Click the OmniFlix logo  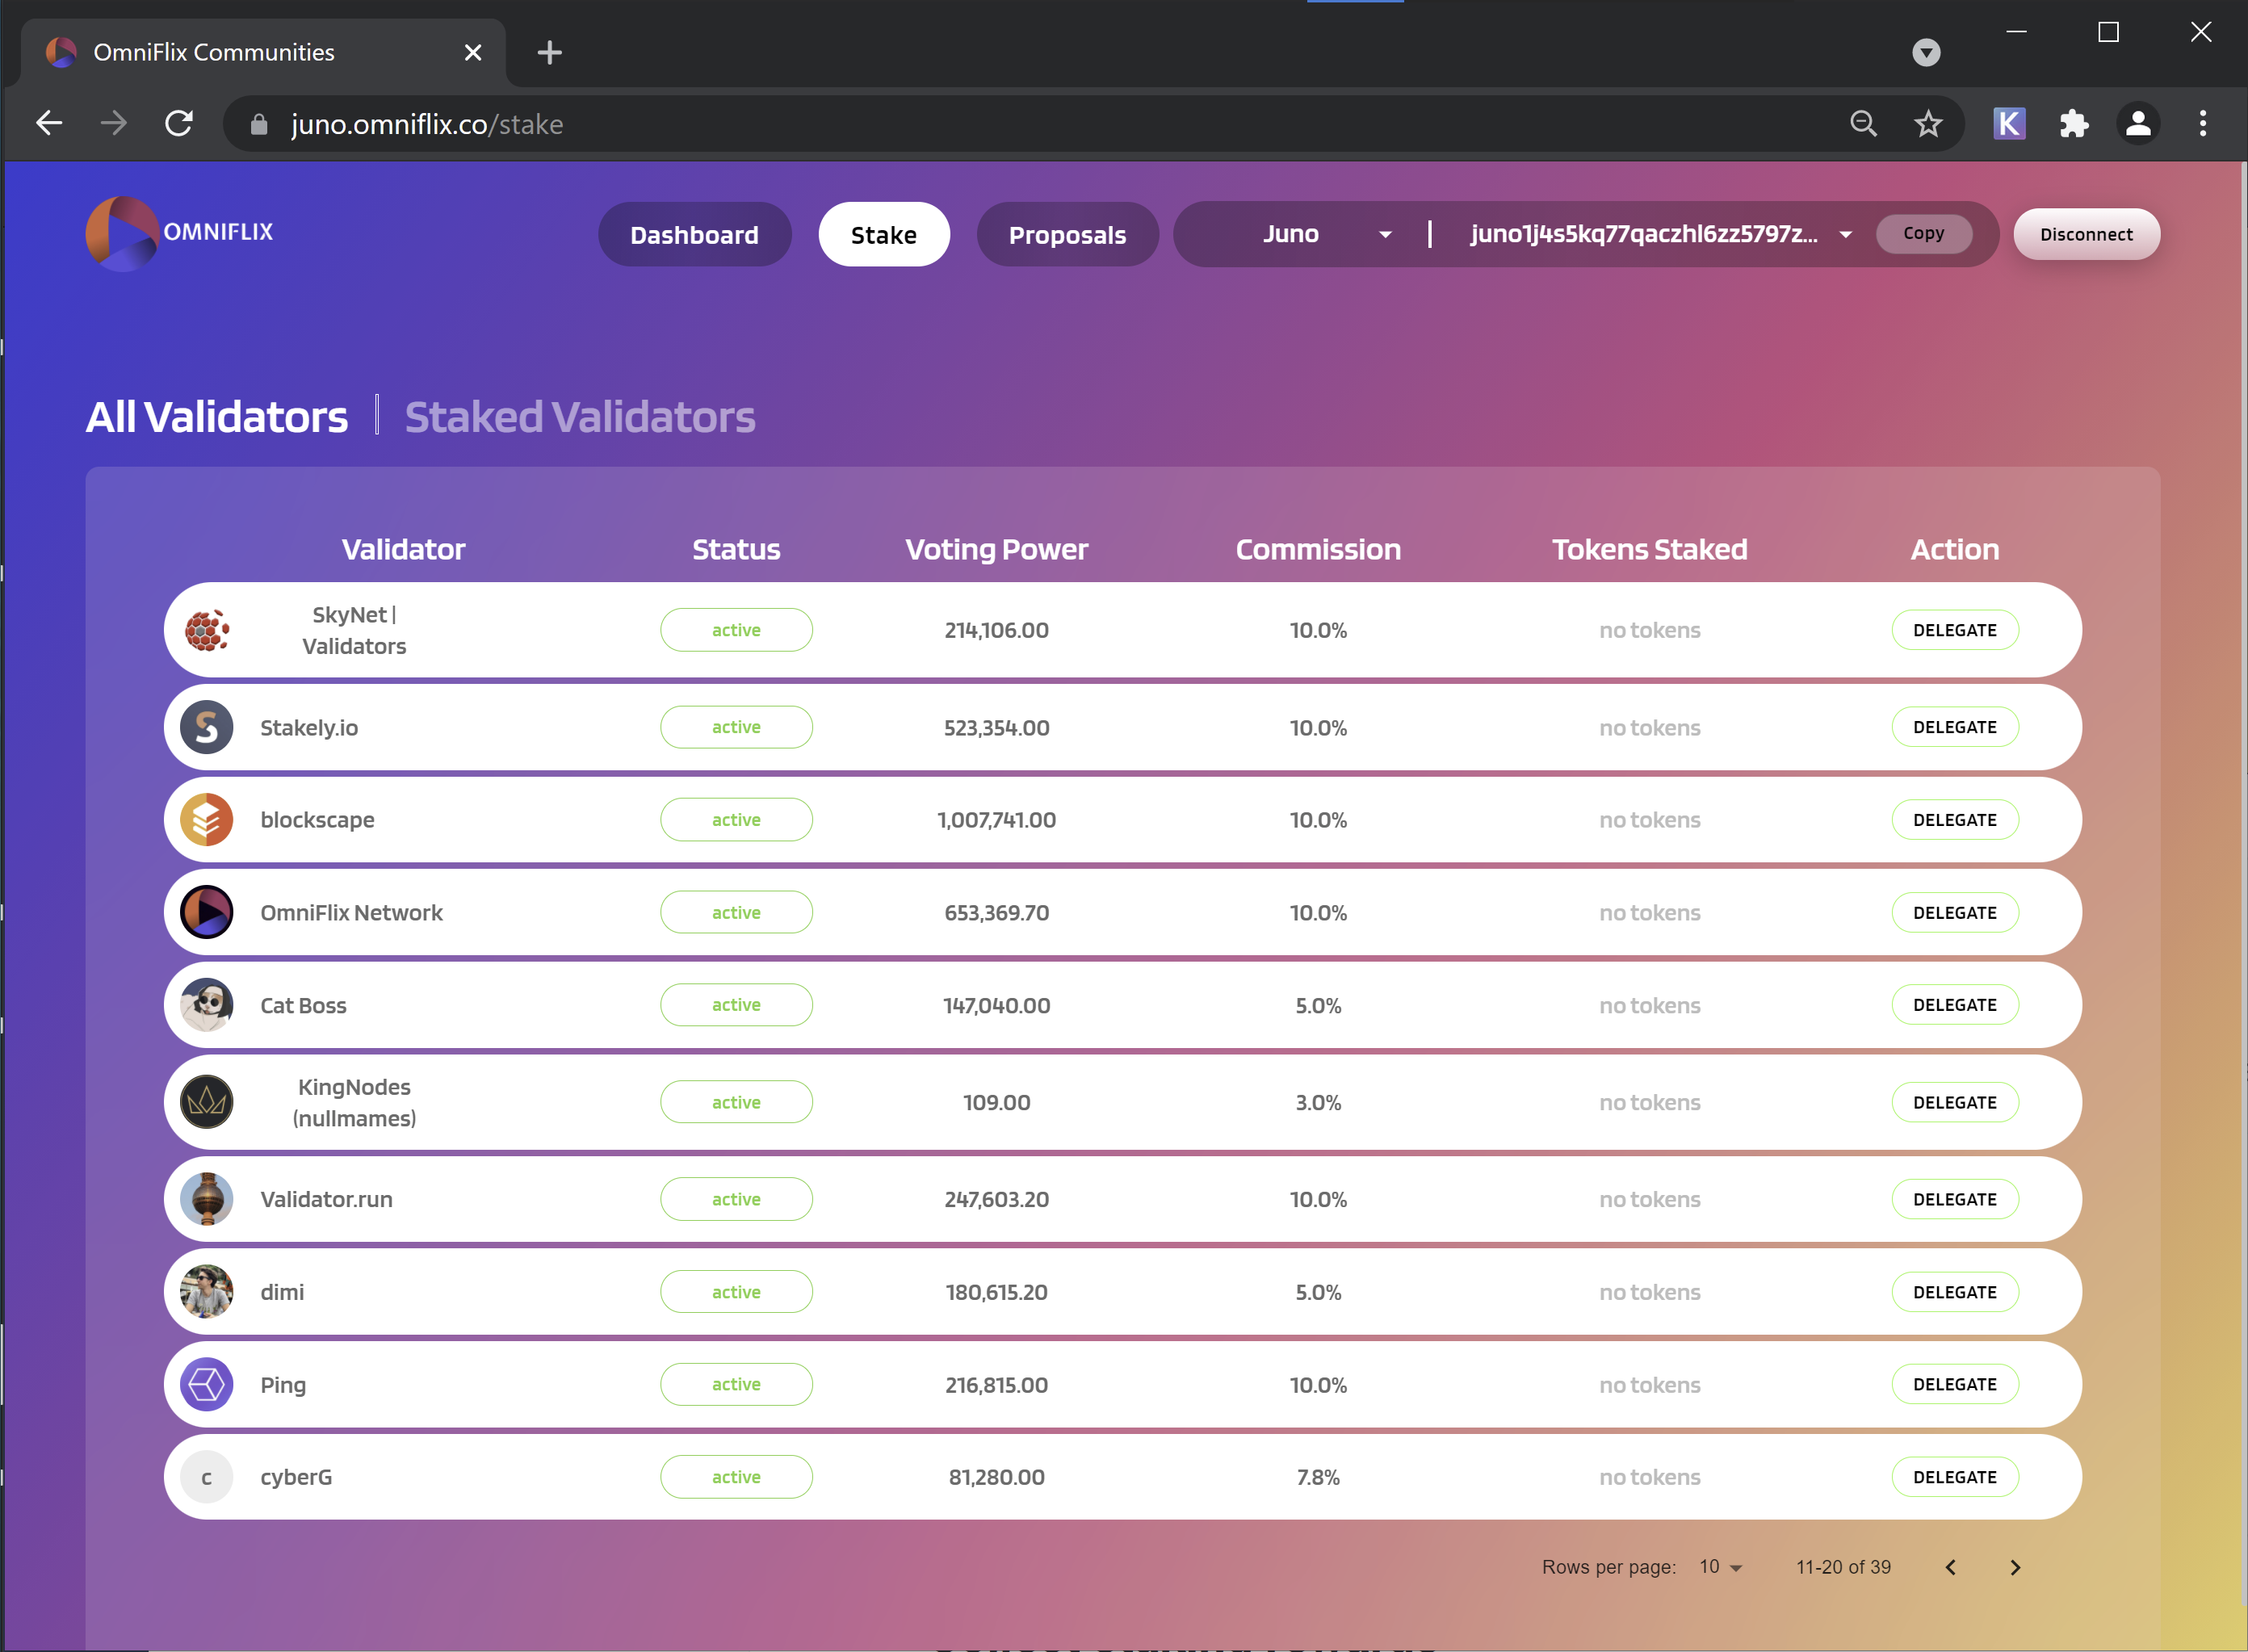click(180, 233)
